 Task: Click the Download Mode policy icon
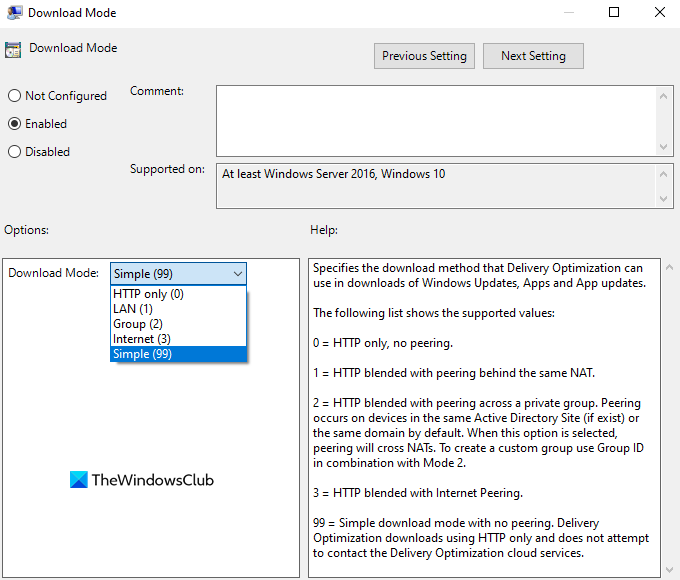(13, 50)
